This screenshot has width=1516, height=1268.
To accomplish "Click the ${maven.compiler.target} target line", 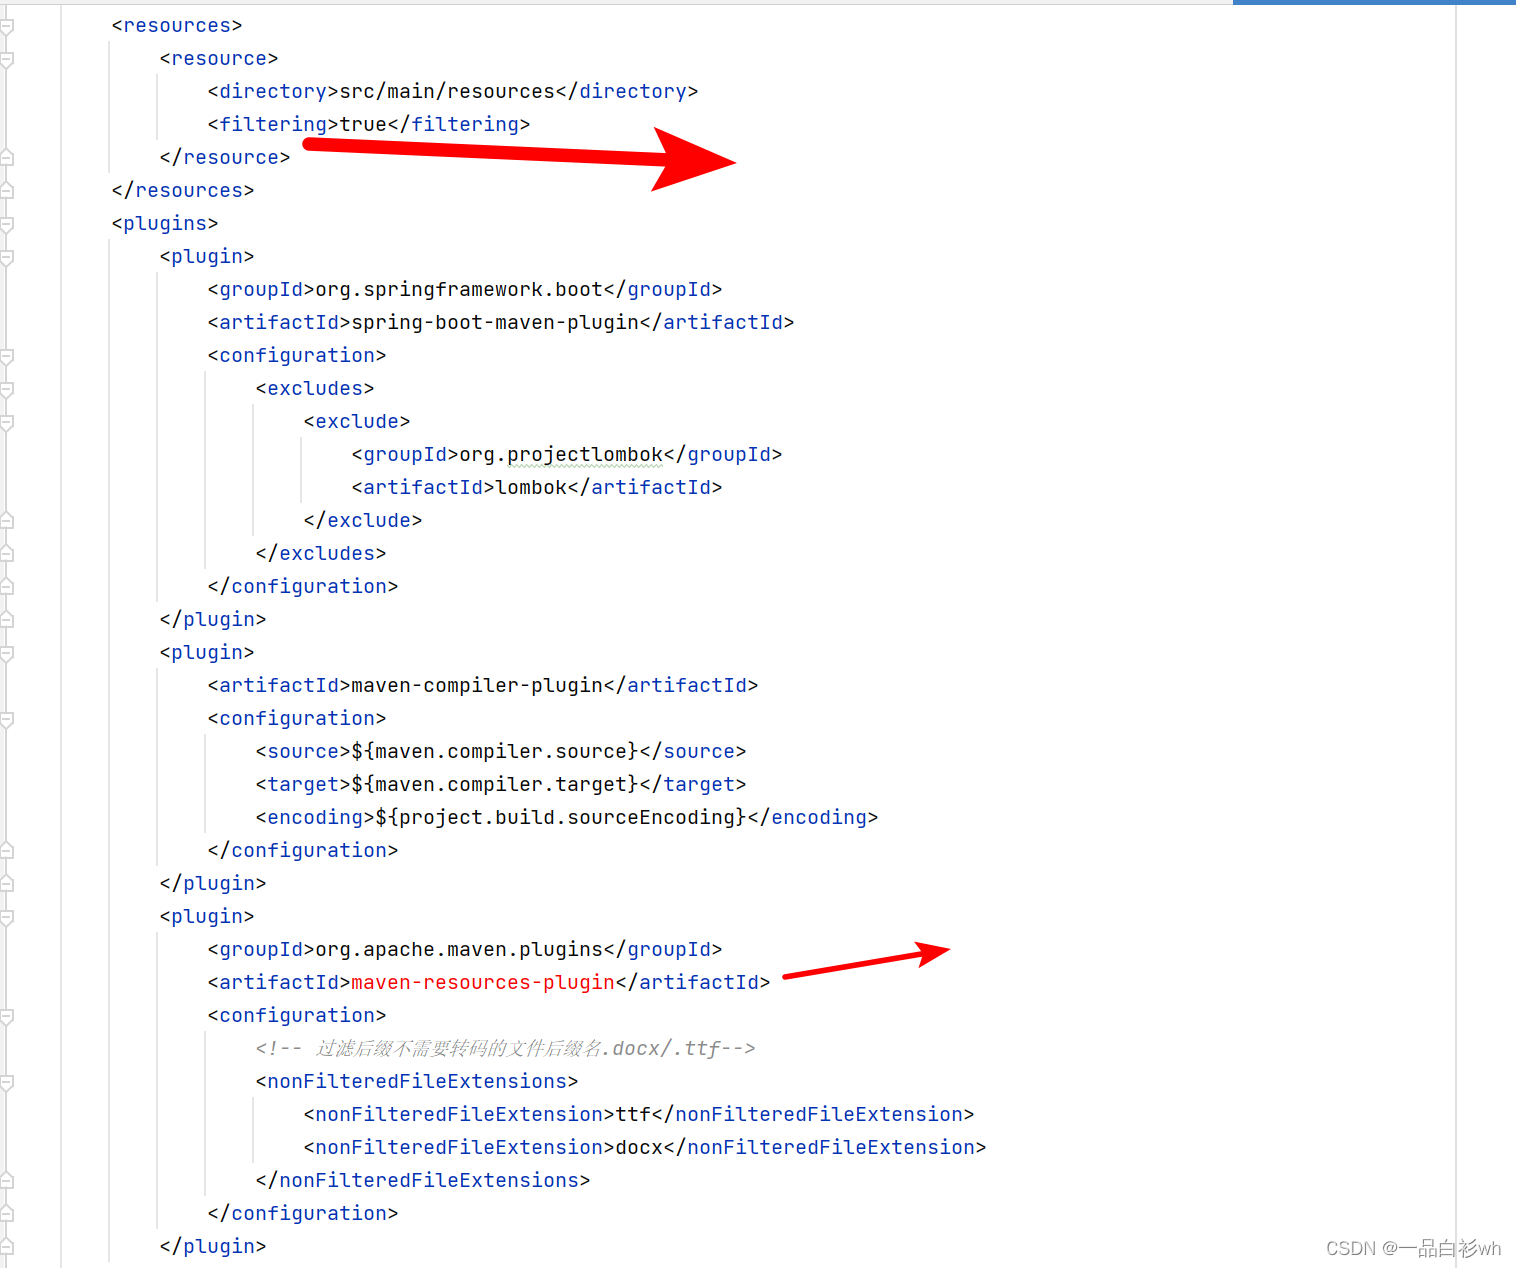I will (x=501, y=784).
